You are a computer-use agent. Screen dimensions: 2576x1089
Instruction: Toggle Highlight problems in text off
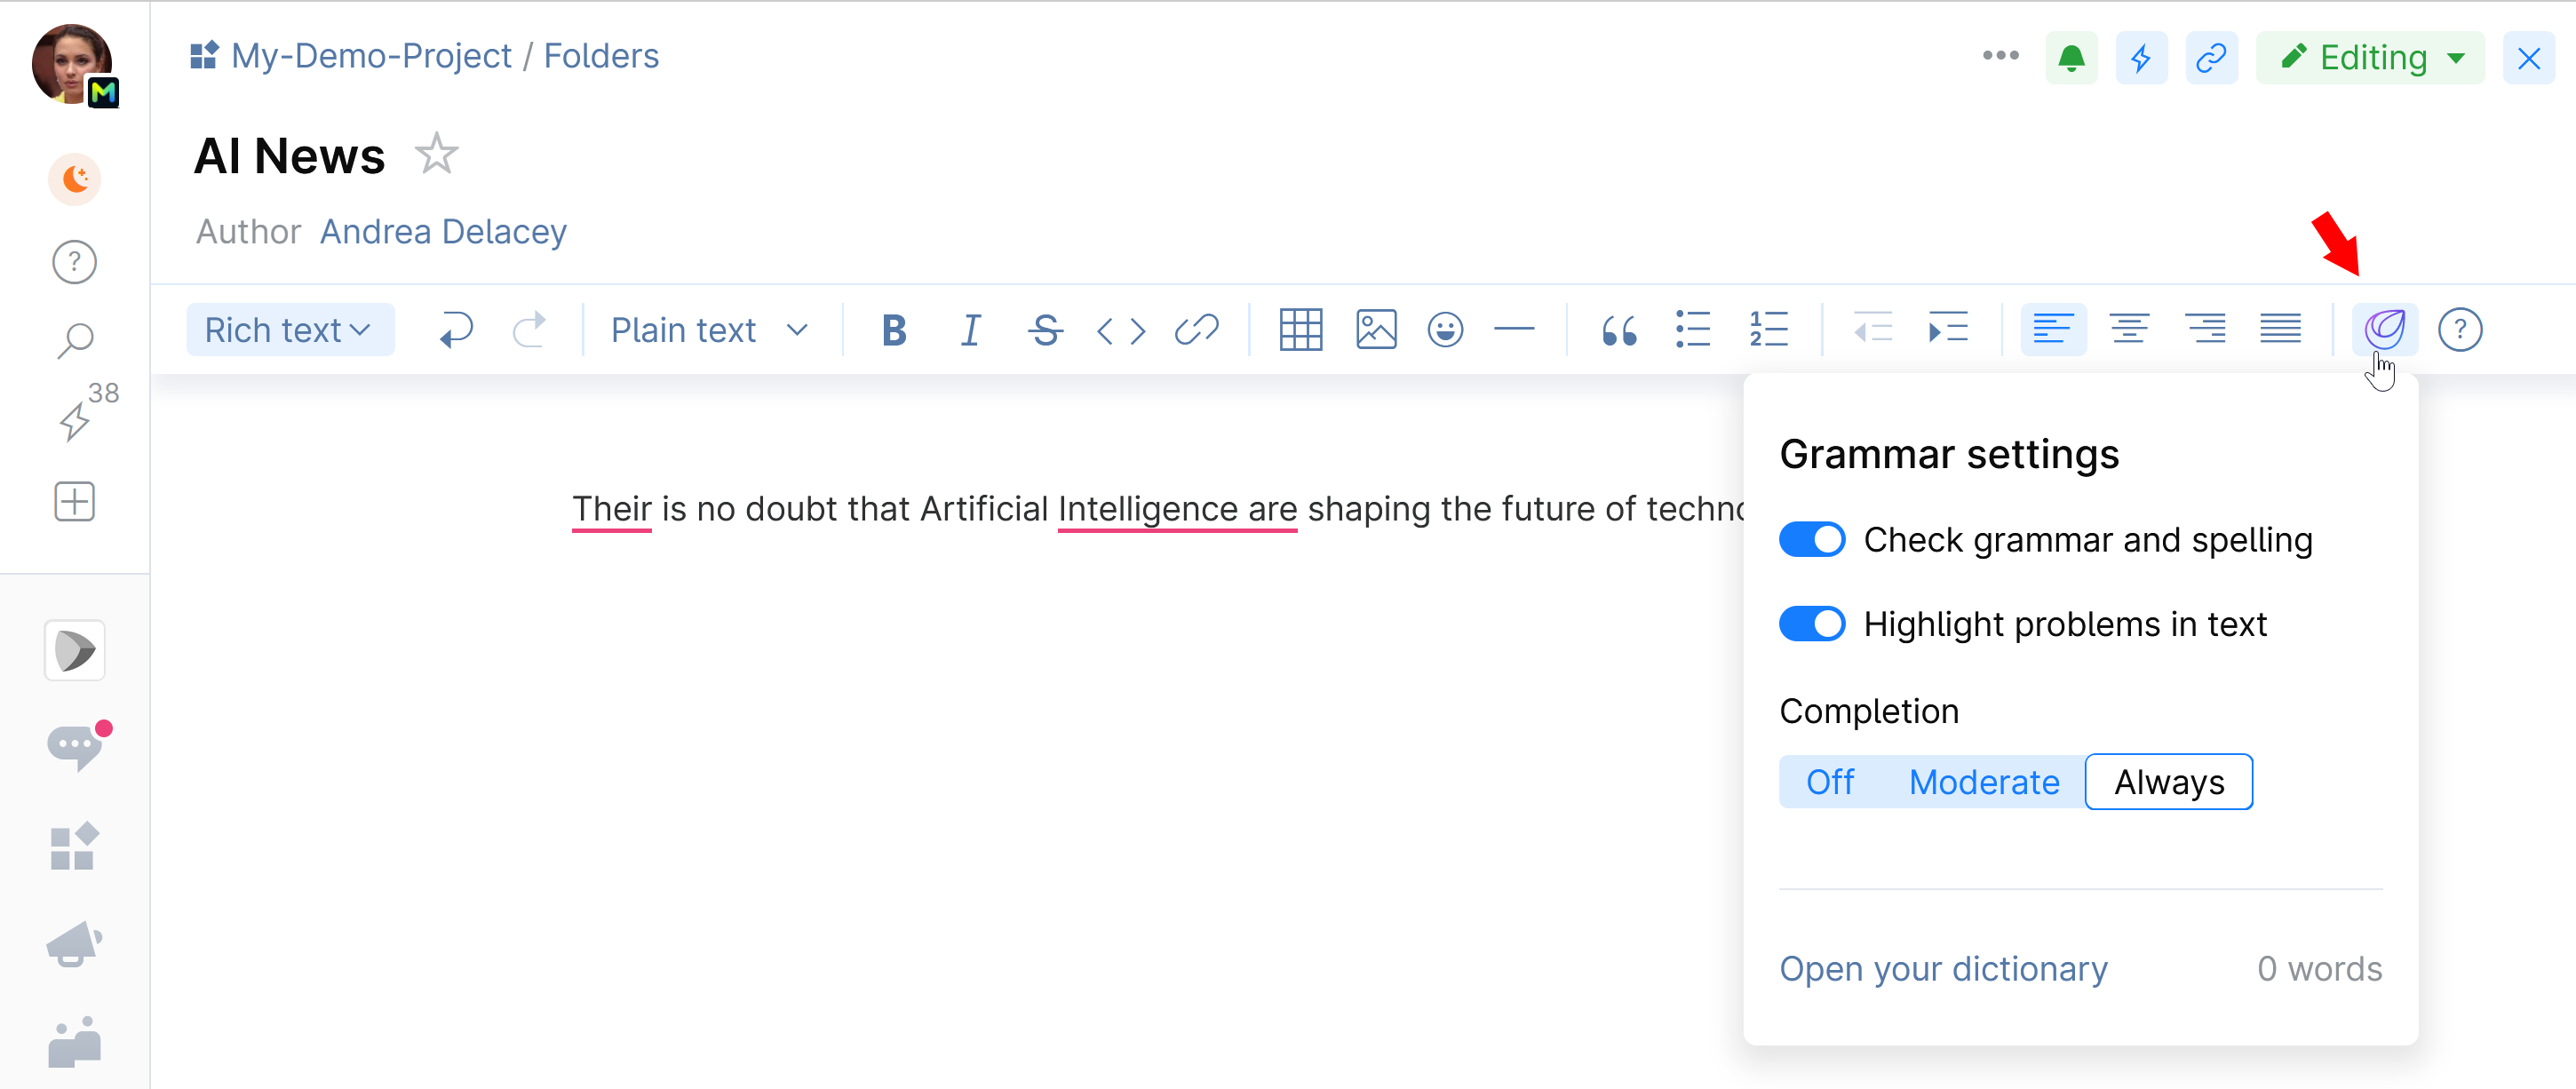point(1812,624)
